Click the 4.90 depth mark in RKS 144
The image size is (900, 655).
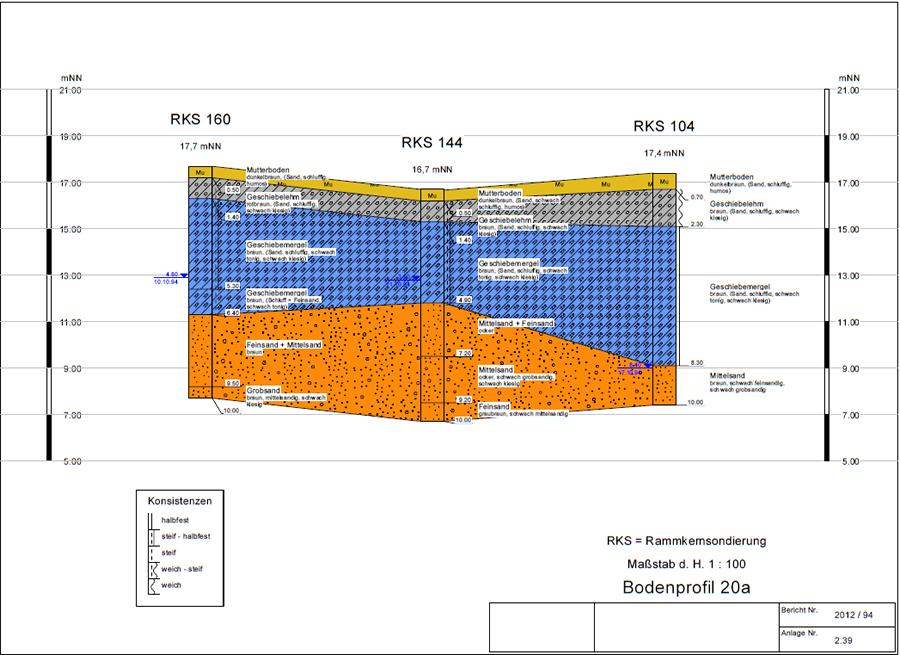(x=464, y=300)
